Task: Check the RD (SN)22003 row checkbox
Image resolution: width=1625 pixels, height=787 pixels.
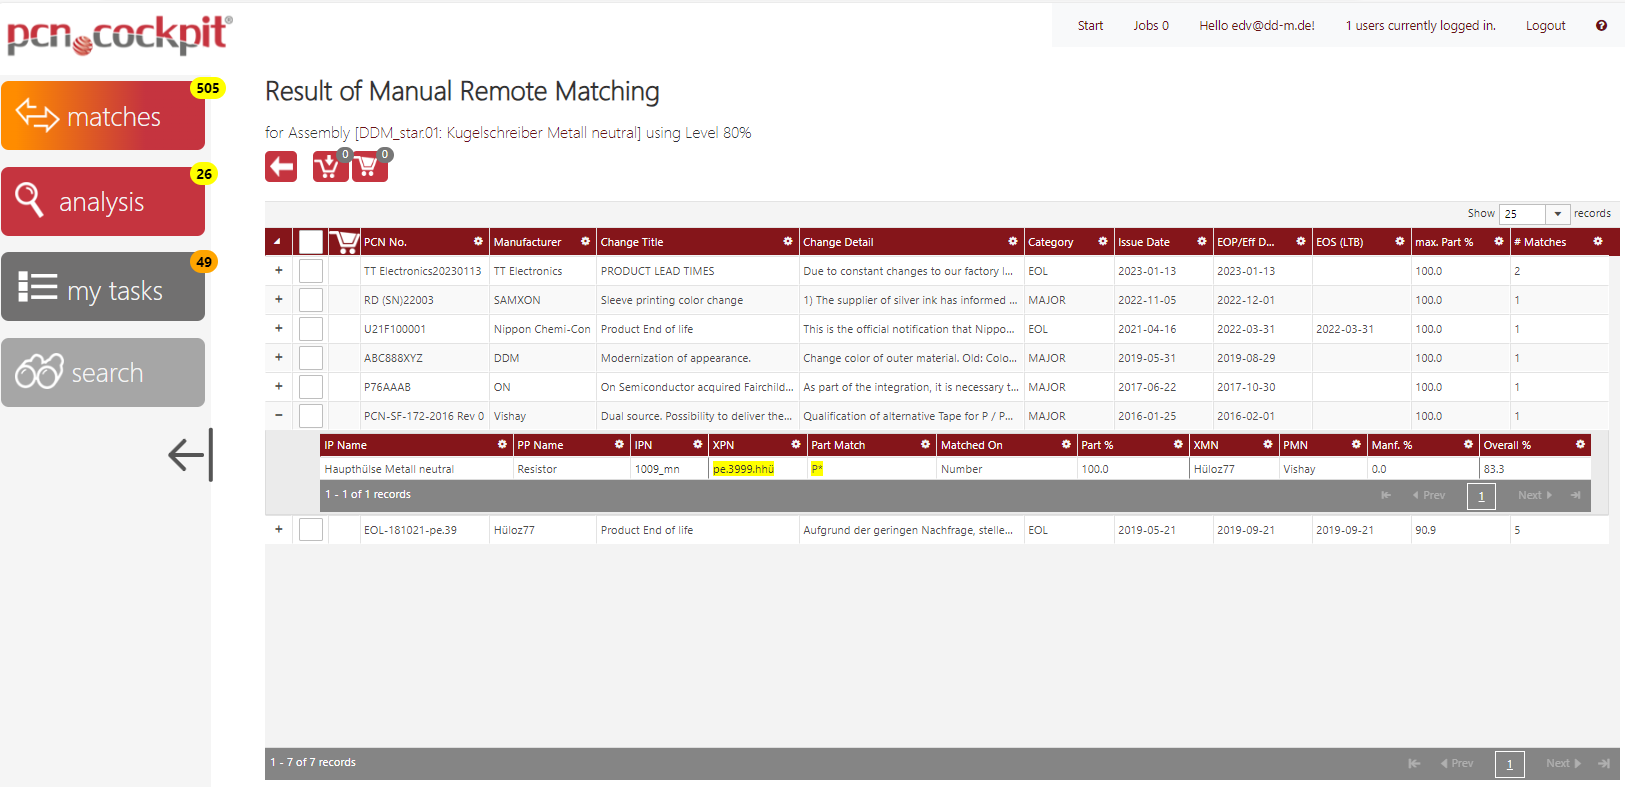Action: [311, 300]
